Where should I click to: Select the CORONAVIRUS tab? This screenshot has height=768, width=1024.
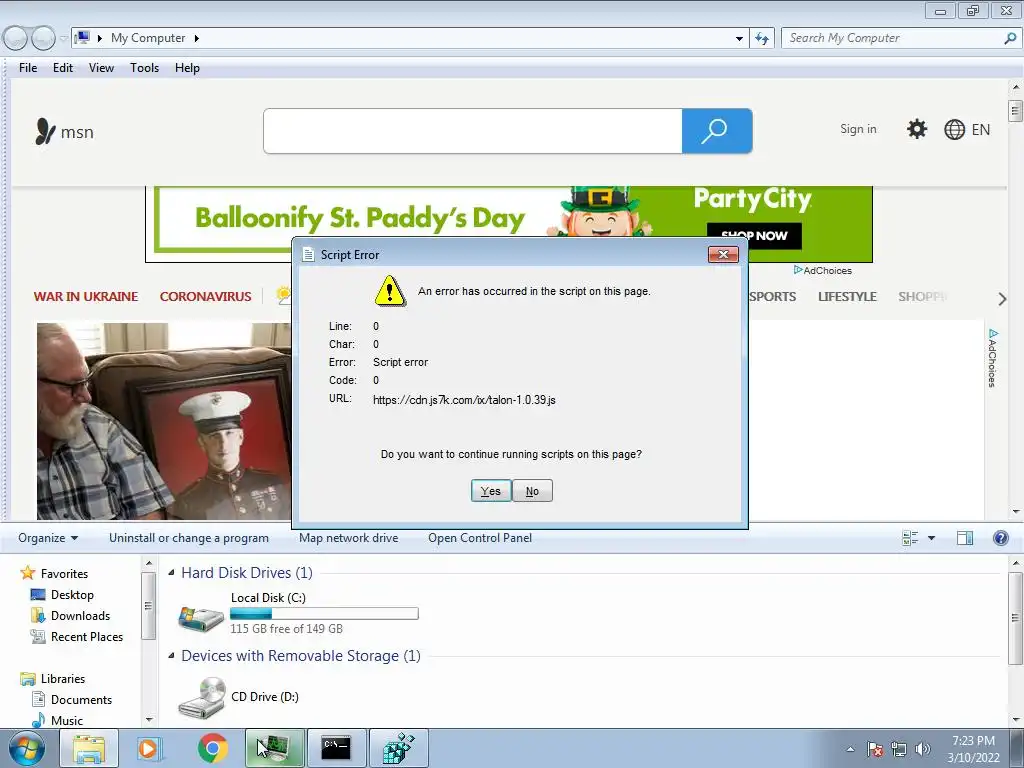[205, 296]
